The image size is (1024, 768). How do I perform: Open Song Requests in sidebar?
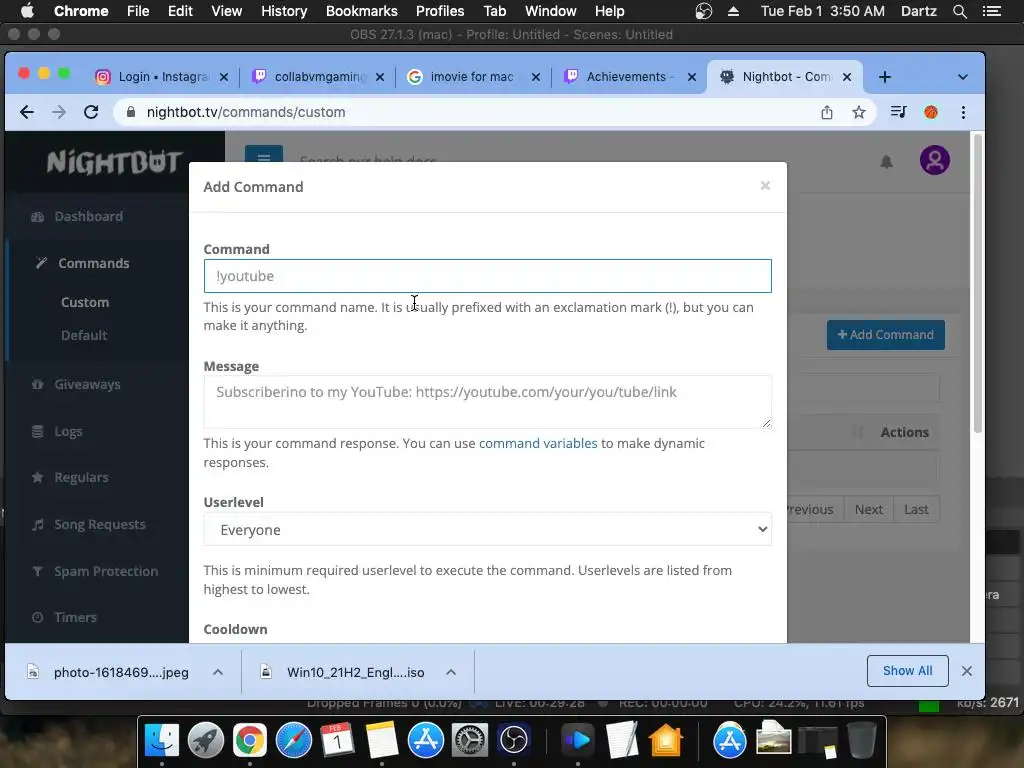click(99, 524)
